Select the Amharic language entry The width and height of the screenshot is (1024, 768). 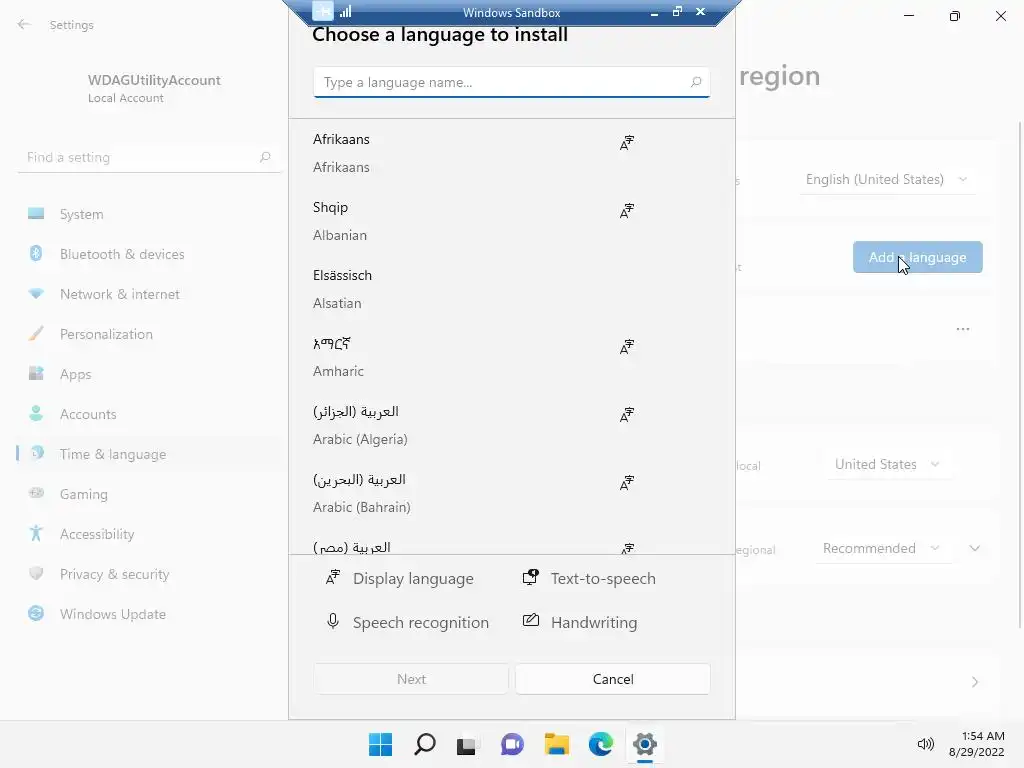tap(511, 357)
